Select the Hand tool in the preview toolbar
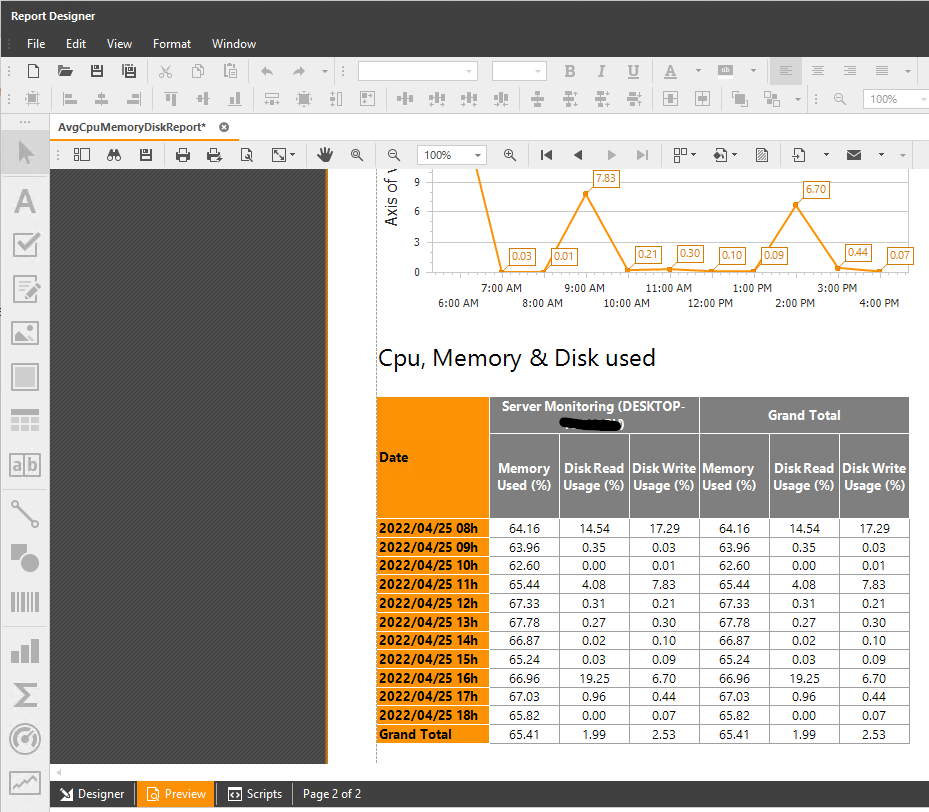The height and width of the screenshot is (812, 929). (324, 155)
